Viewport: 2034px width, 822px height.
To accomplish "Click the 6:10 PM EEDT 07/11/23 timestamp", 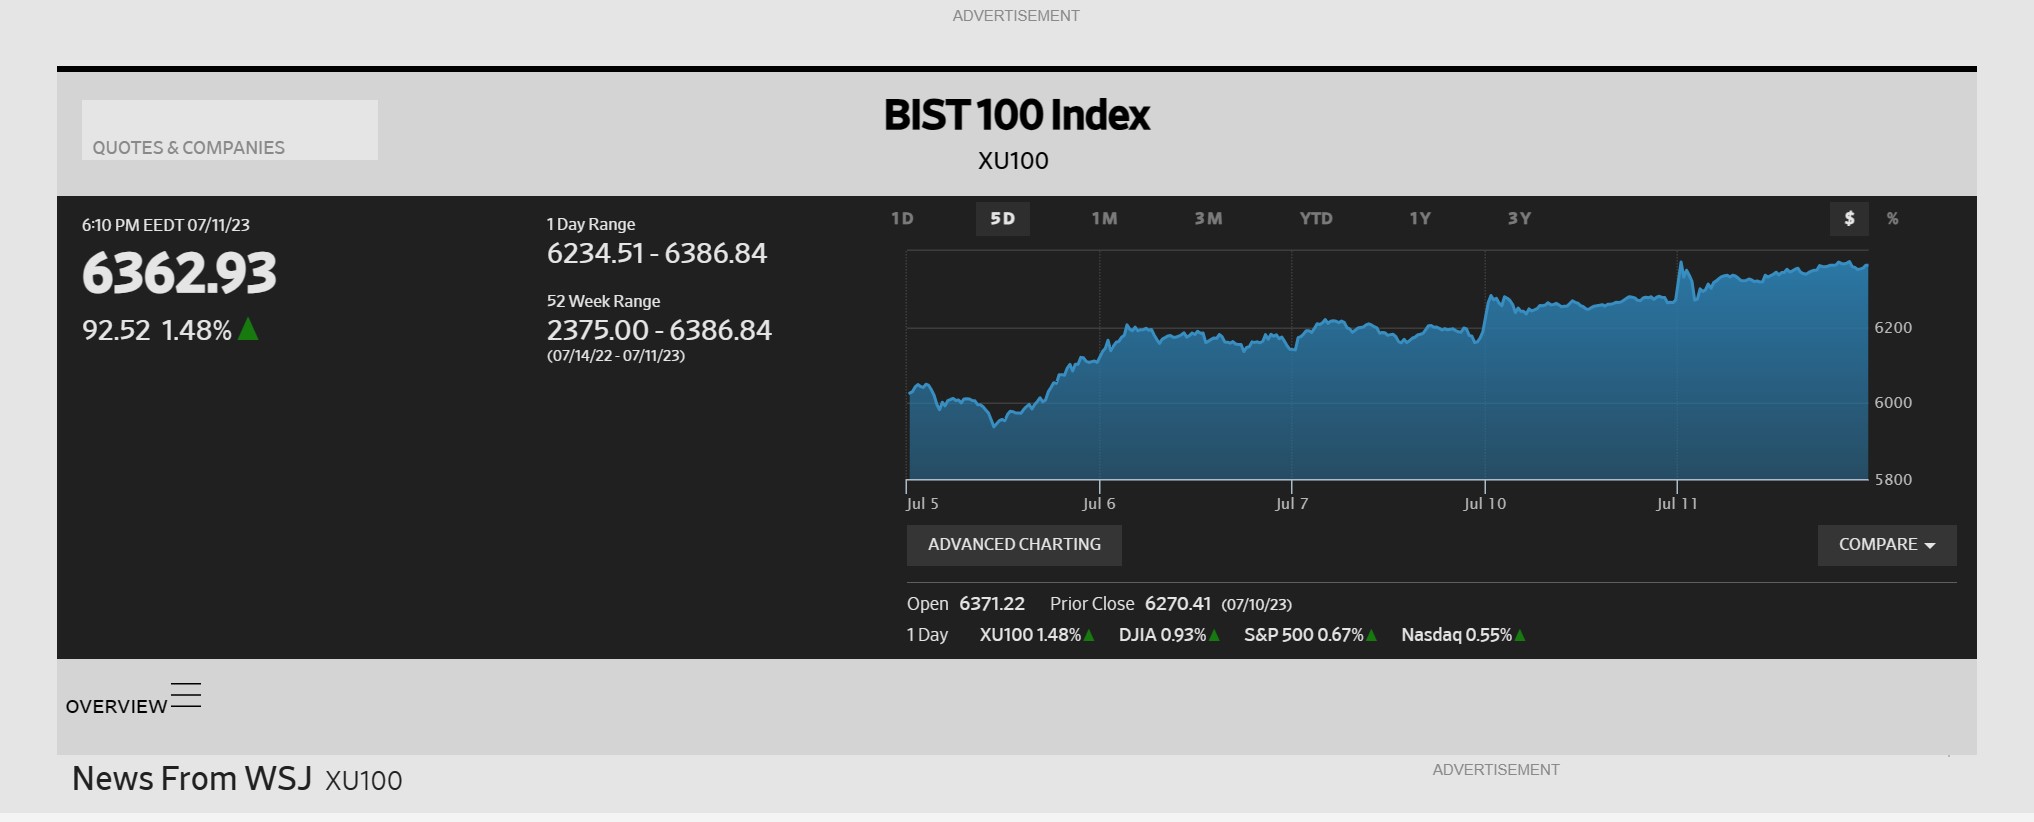I will click(166, 225).
